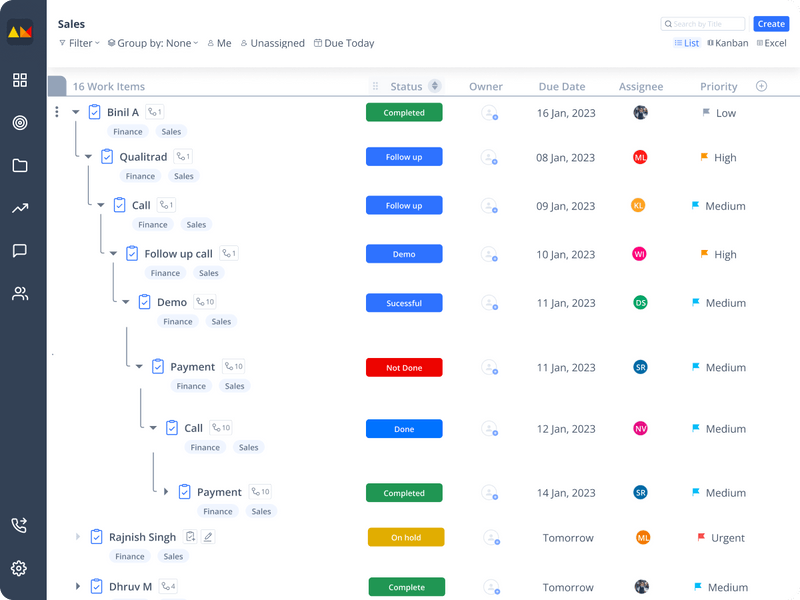This screenshot has height=600, width=800.
Task: Open the phone call icon in sidebar
Action: (x=19, y=525)
